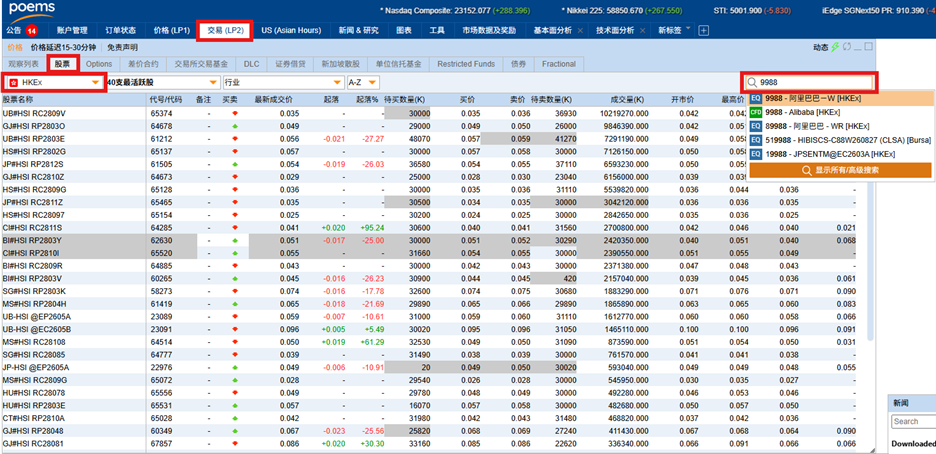Click the buy/sell icon for CI#HSI RC2811S
The width and height of the screenshot is (936, 454).
pyautogui.click(x=234, y=227)
